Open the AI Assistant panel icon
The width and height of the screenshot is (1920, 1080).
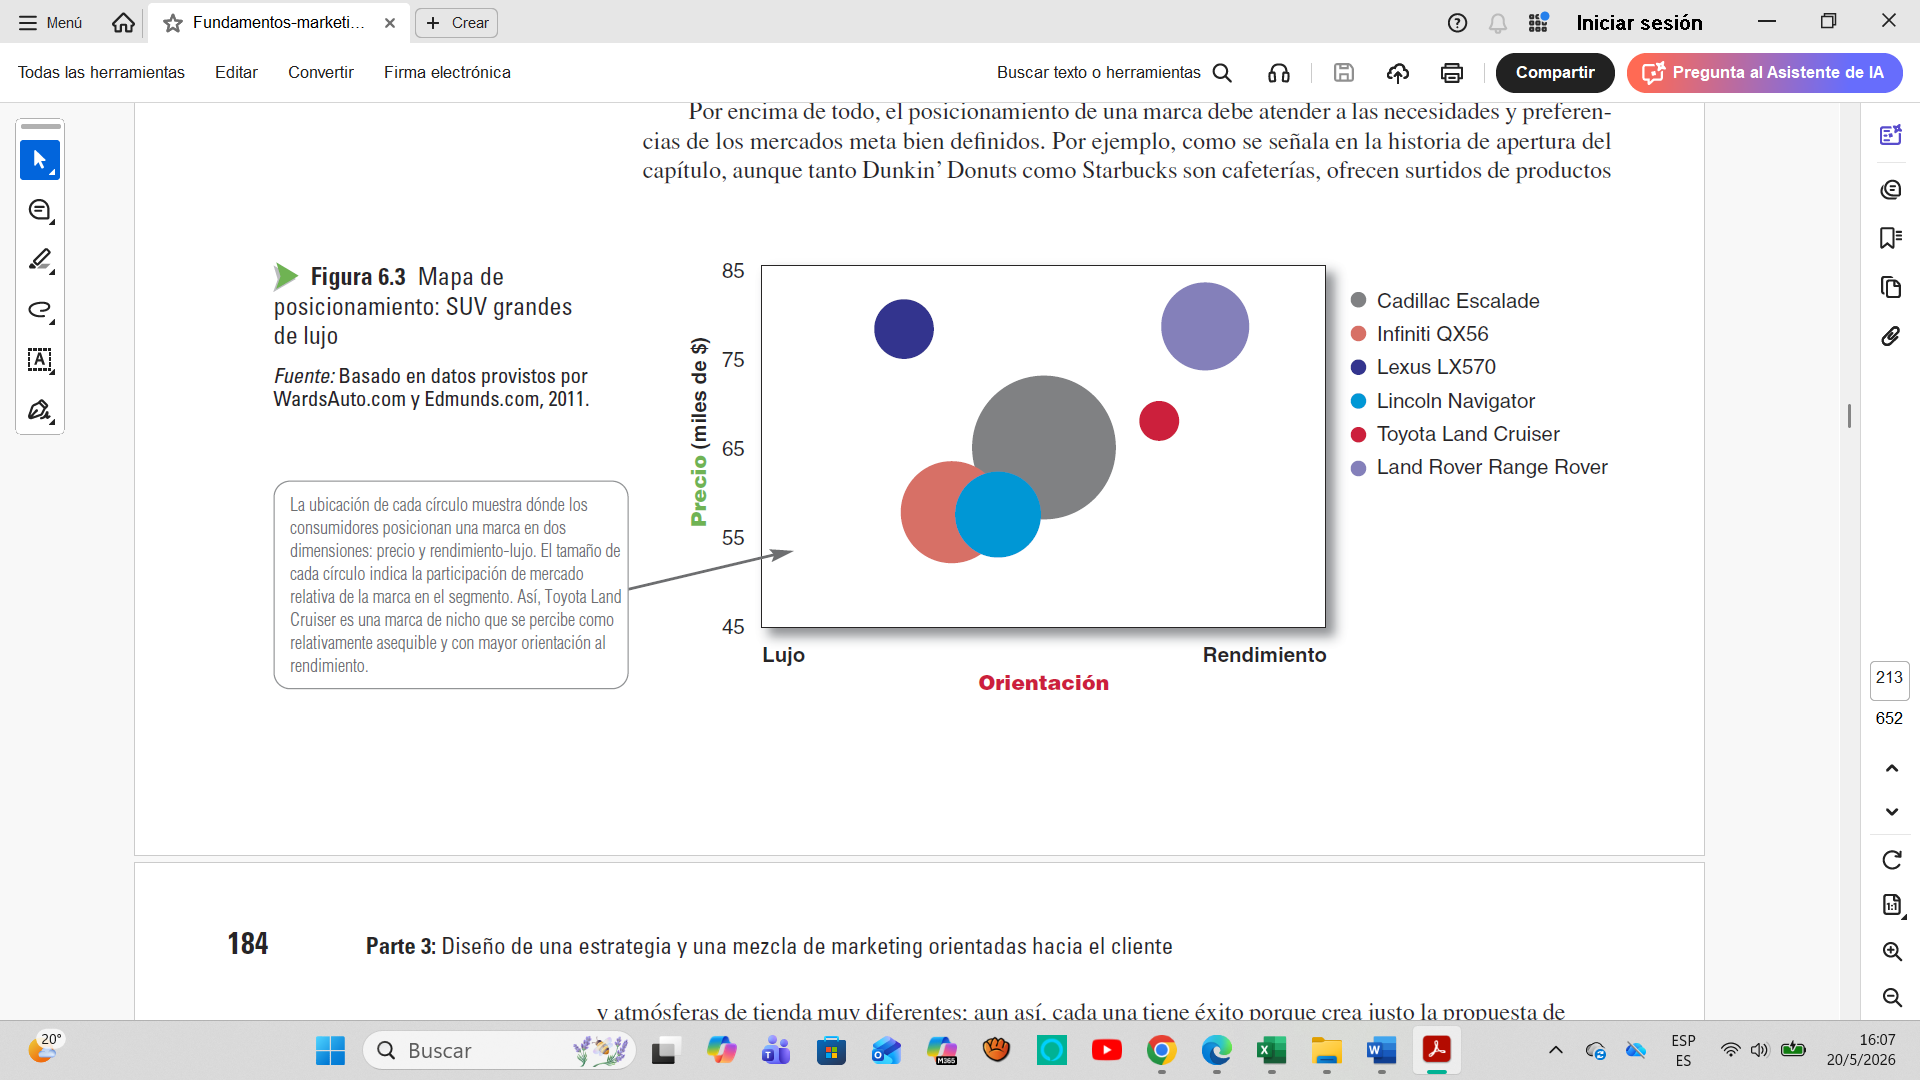[1890, 135]
